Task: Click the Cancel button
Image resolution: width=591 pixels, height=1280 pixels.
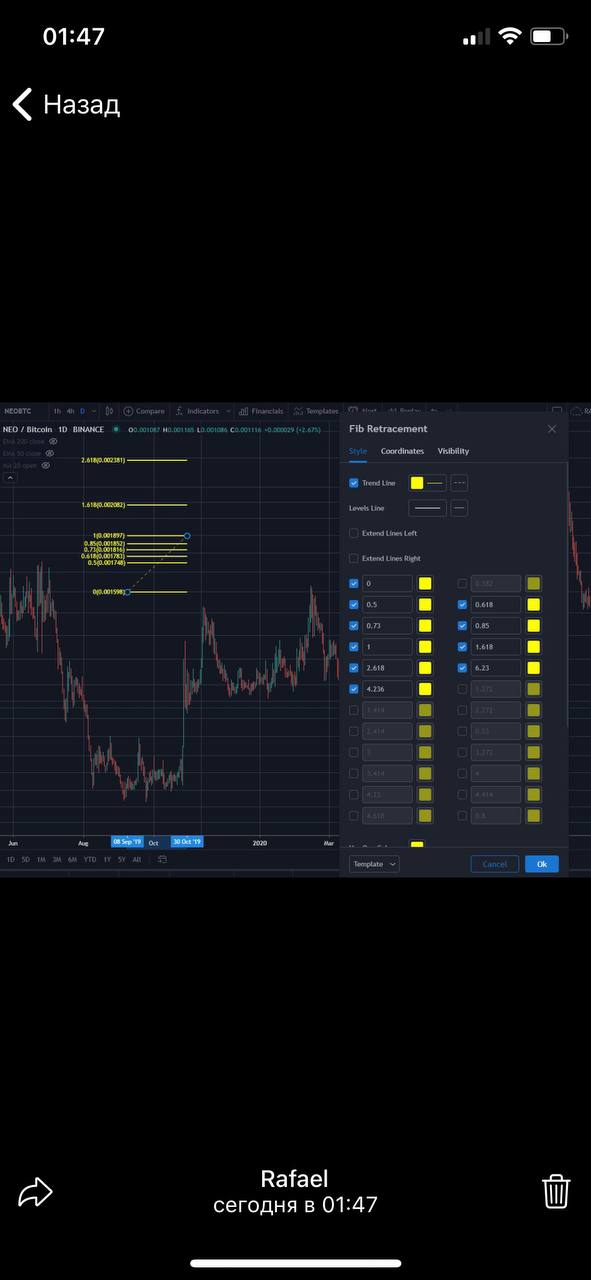Action: click(495, 864)
